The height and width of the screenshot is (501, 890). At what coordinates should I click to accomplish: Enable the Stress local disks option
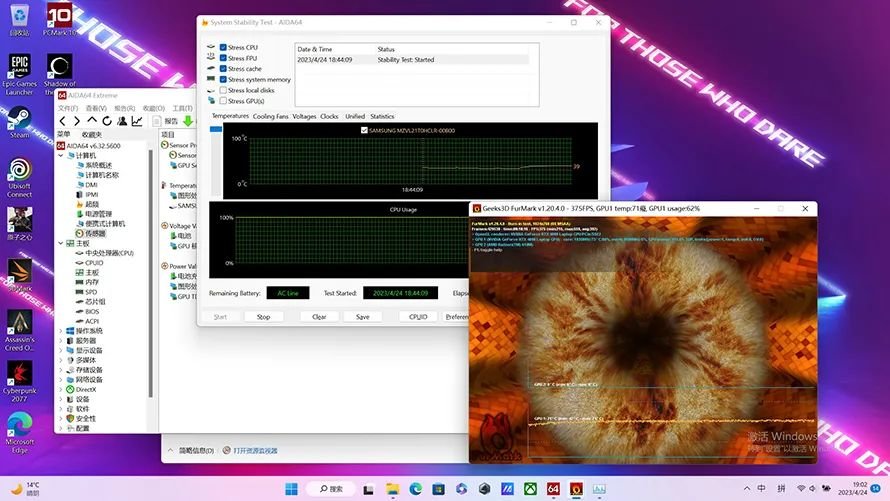(x=223, y=90)
